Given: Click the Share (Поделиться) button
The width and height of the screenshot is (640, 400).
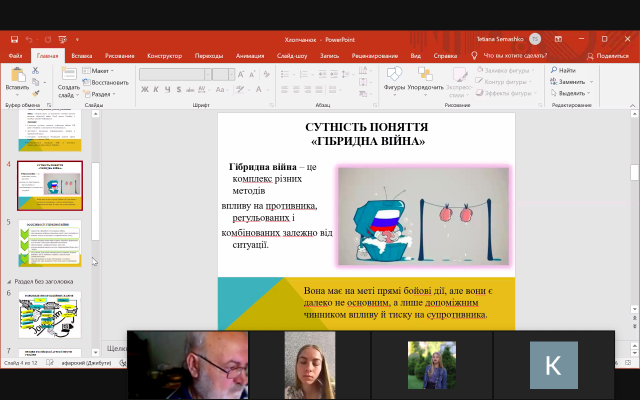Looking at the screenshot, I should point(605,56).
